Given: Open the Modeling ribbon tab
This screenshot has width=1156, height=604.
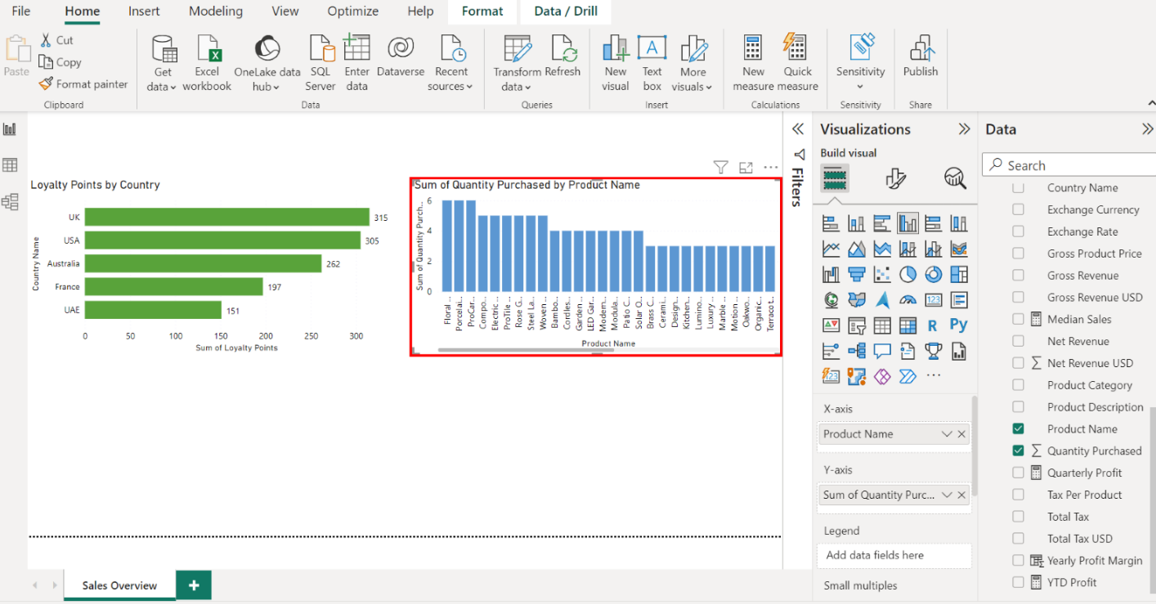Looking at the screenshot, I should coord(215,11).
